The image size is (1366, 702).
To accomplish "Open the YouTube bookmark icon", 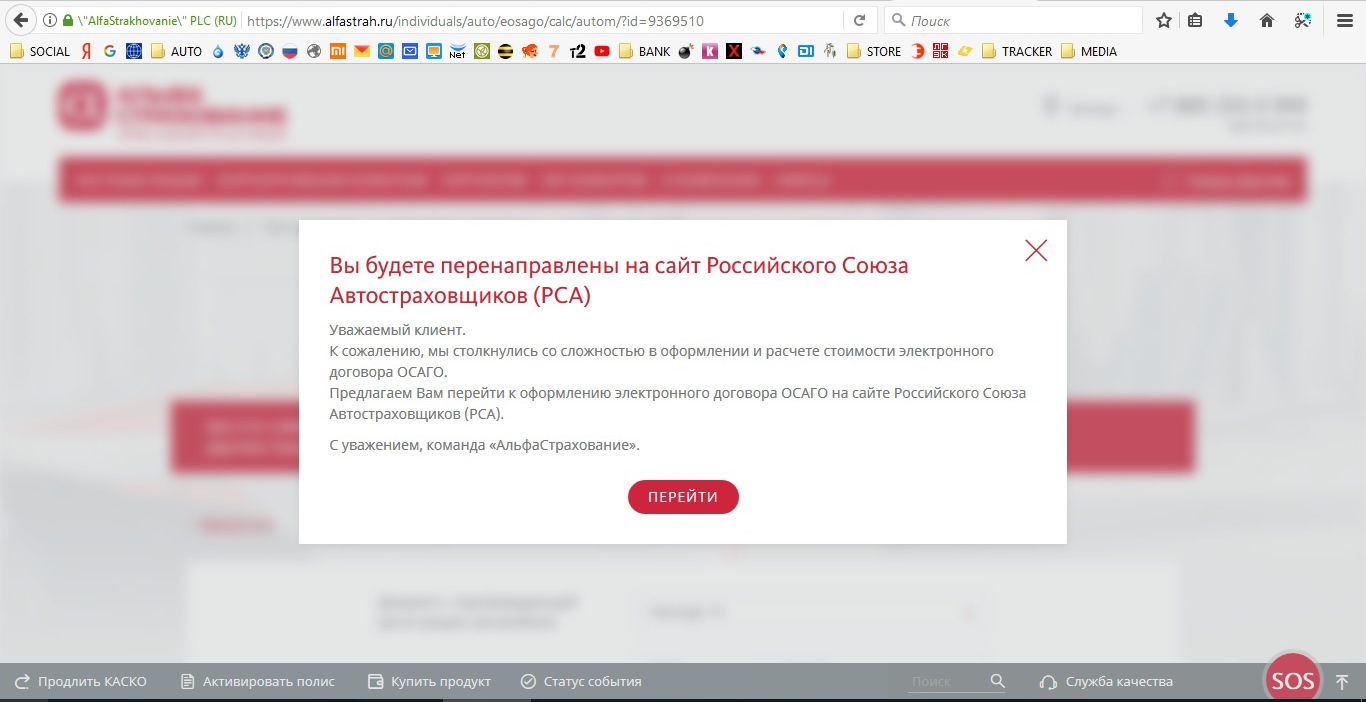I will tap(602, 51).
